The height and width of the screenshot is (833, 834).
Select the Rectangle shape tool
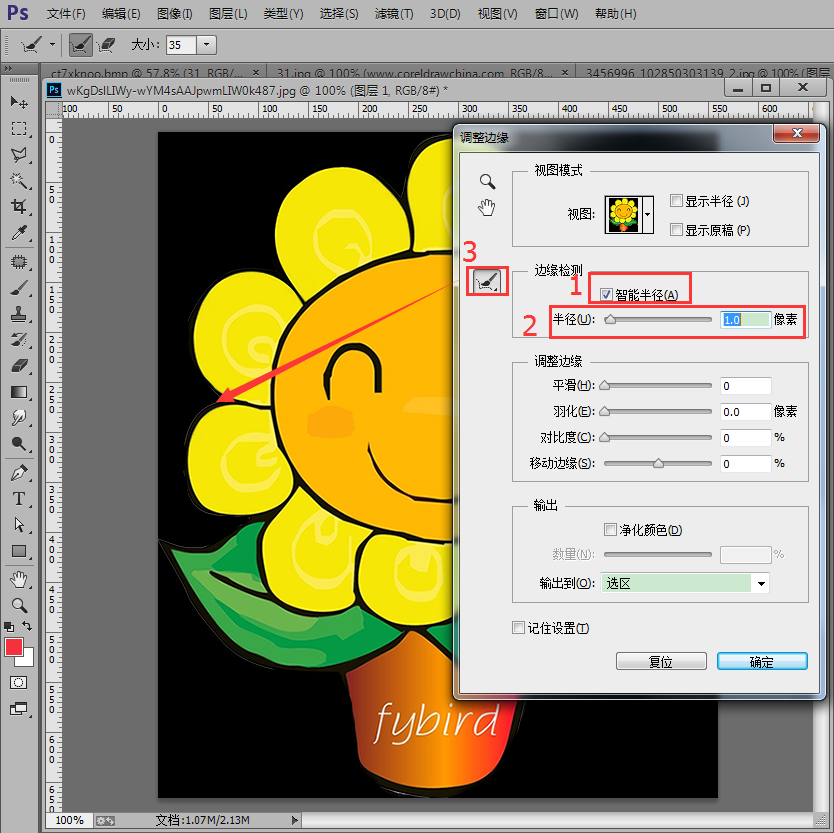coord(19,551)
